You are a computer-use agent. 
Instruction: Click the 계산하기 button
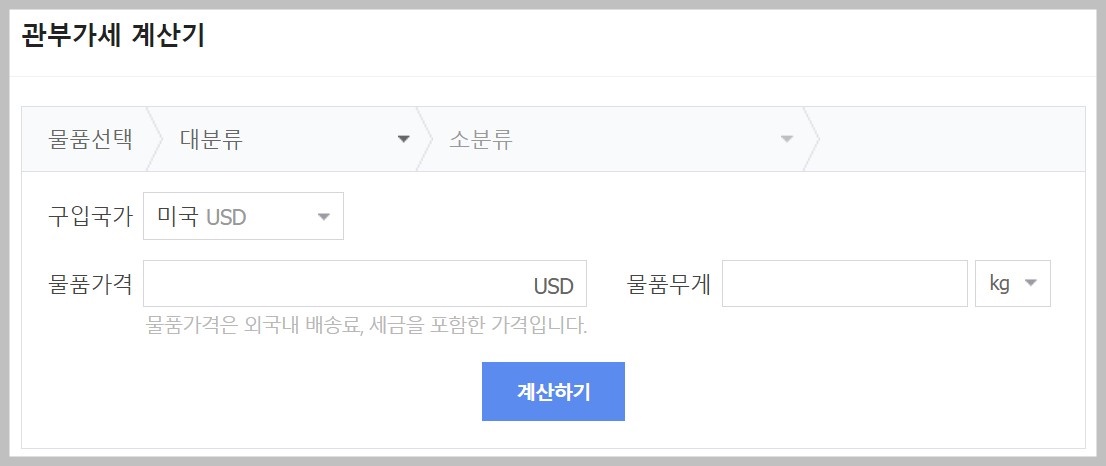(553, 391)
